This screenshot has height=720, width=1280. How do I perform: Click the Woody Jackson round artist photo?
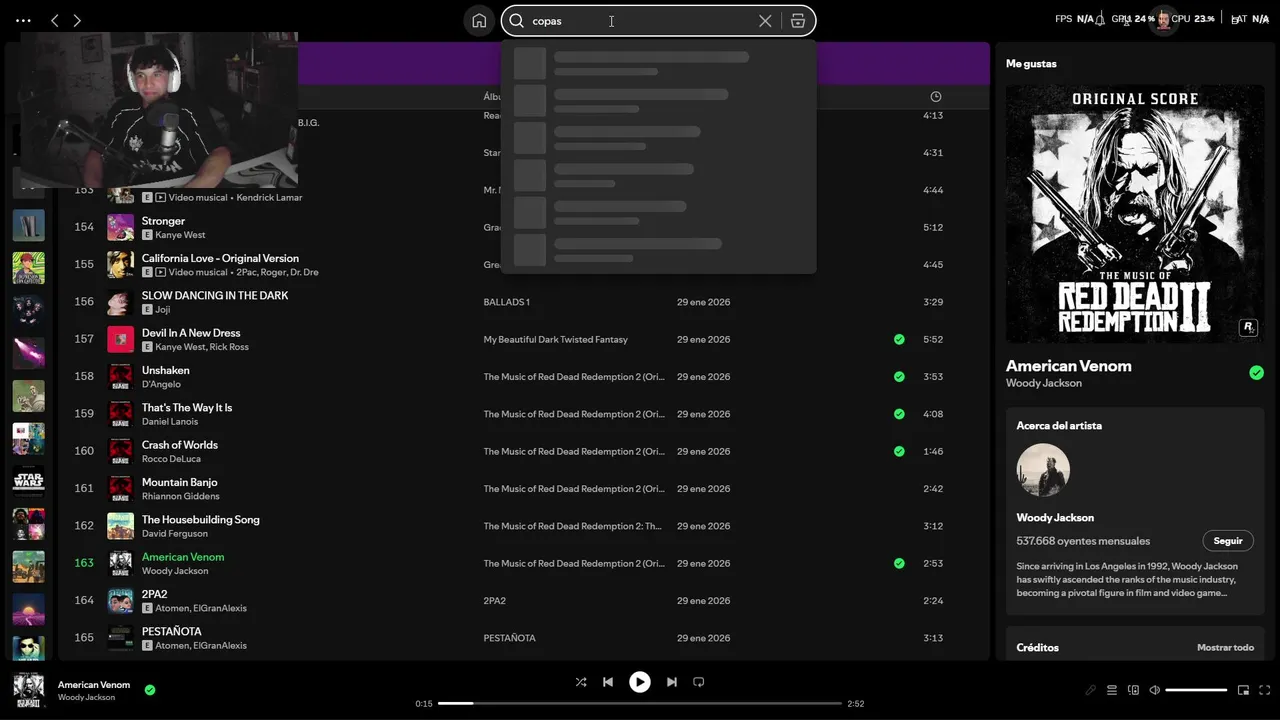click(x=1043, y=470)
